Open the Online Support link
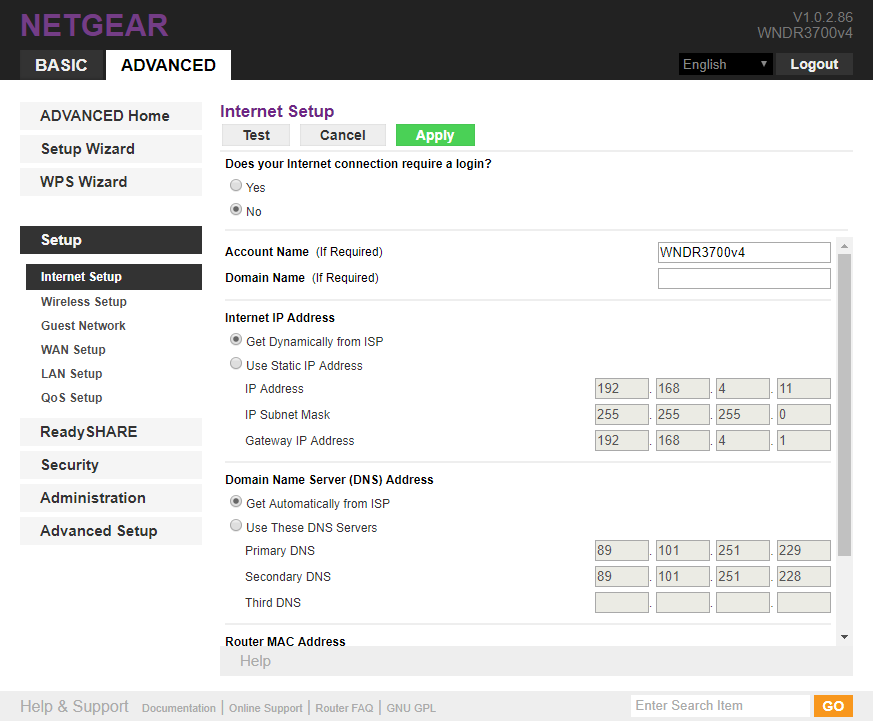Viewport: 873px width, 721px height. (266, 708)
